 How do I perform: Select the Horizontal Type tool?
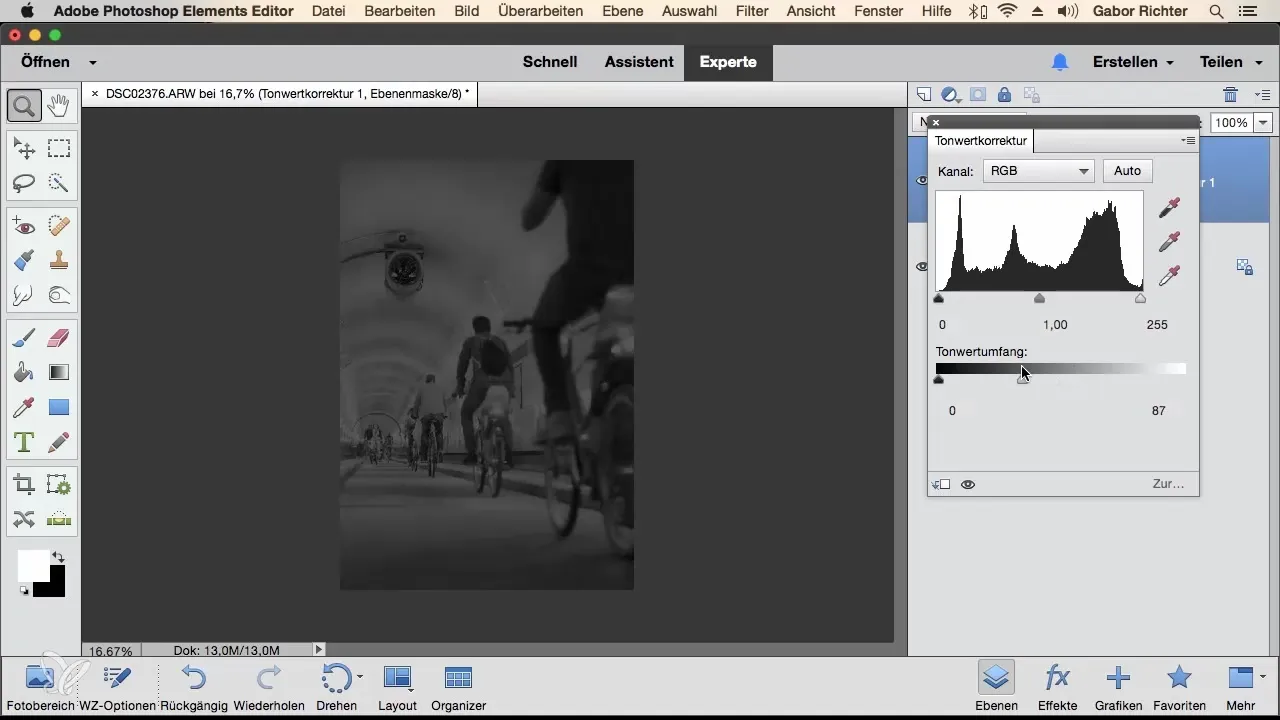(x=24, y=441)
